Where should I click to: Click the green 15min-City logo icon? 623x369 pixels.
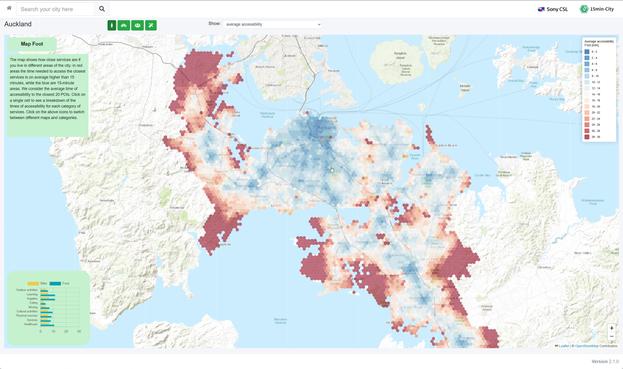[584, 9]
